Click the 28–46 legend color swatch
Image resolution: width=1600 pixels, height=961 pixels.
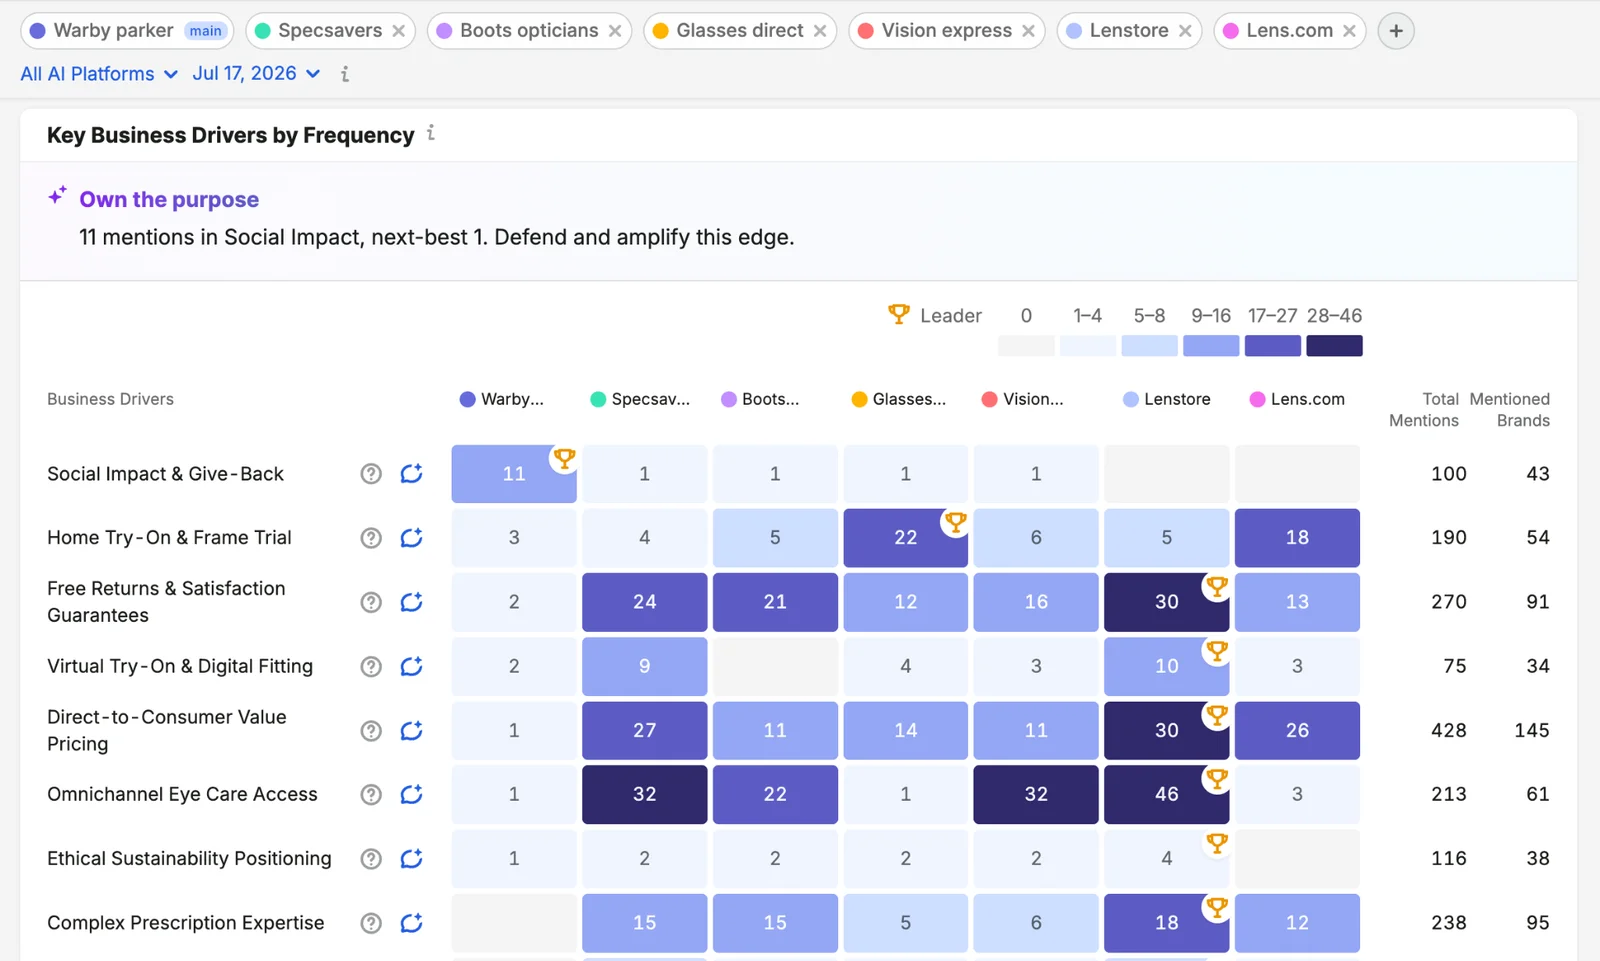(x=1334, y=346)
